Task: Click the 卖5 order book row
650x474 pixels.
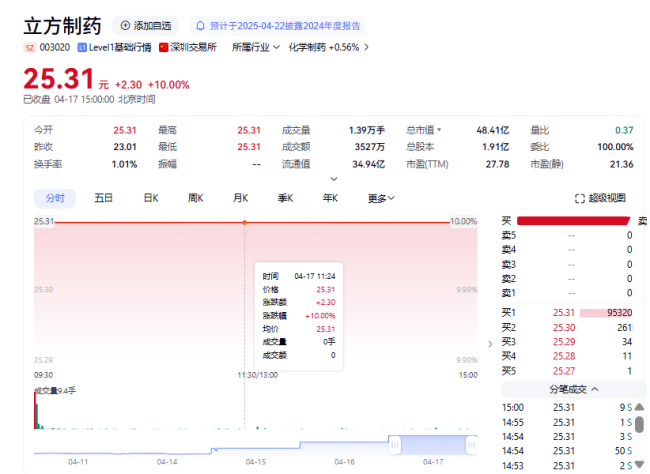Action: (x=567, y=236)
